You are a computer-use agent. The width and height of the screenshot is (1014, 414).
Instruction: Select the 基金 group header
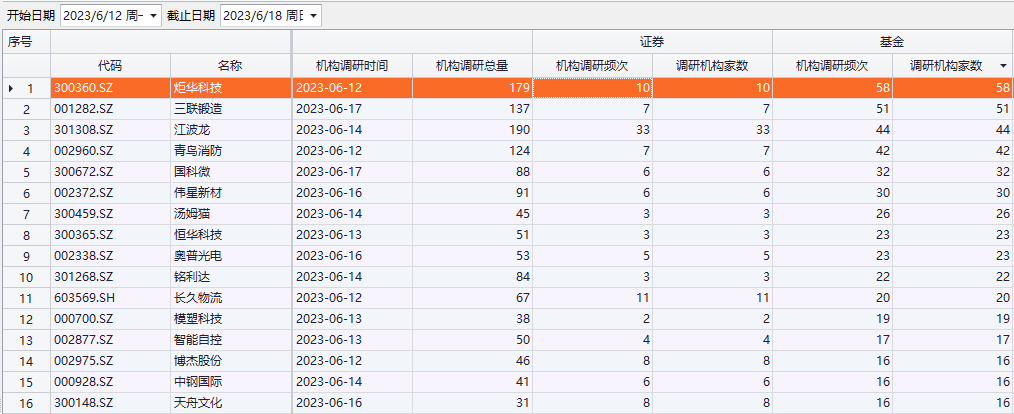coord(892,42)
